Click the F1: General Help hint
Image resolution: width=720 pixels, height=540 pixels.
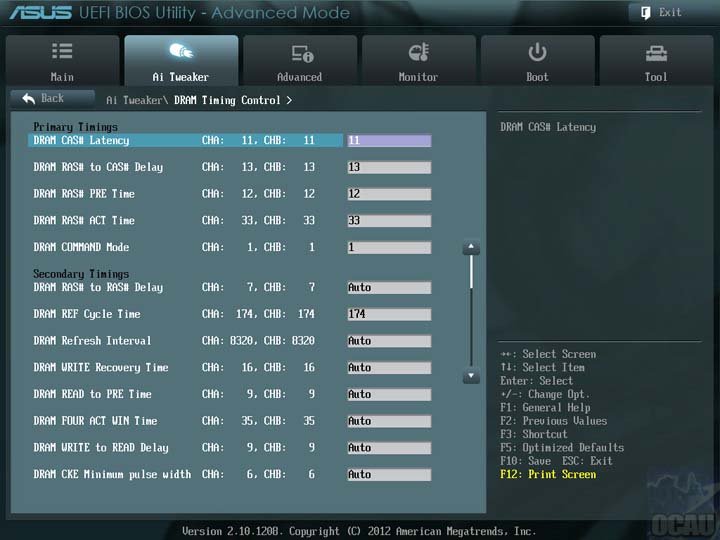coord(546,408)
